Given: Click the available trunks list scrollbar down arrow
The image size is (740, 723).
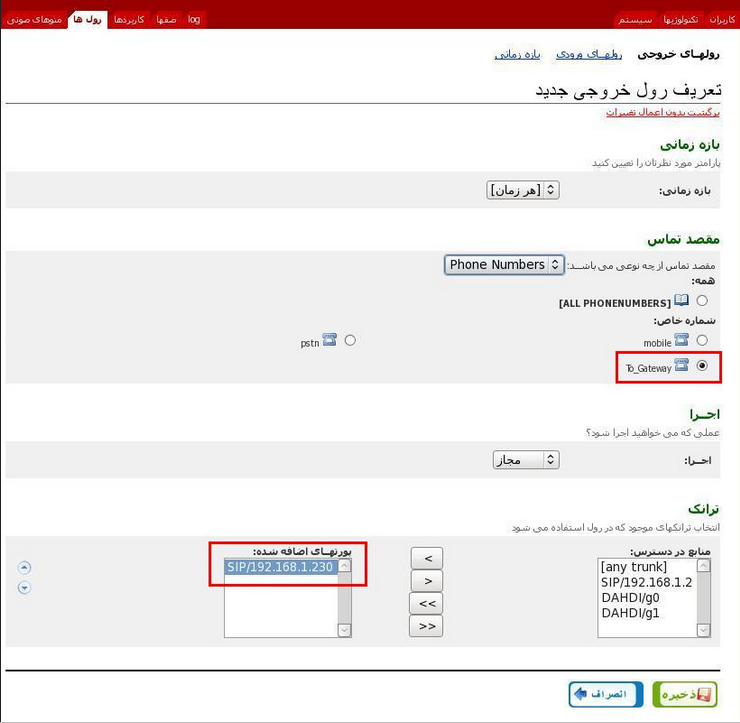Looking at the screenshot, I should [703, 630].
